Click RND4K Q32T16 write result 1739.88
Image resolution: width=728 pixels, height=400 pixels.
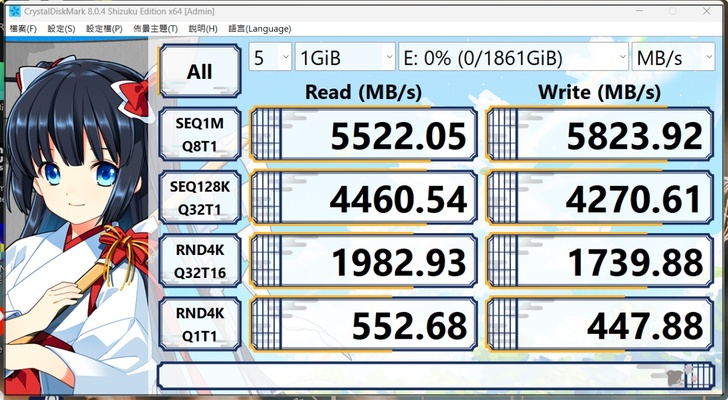600,261
